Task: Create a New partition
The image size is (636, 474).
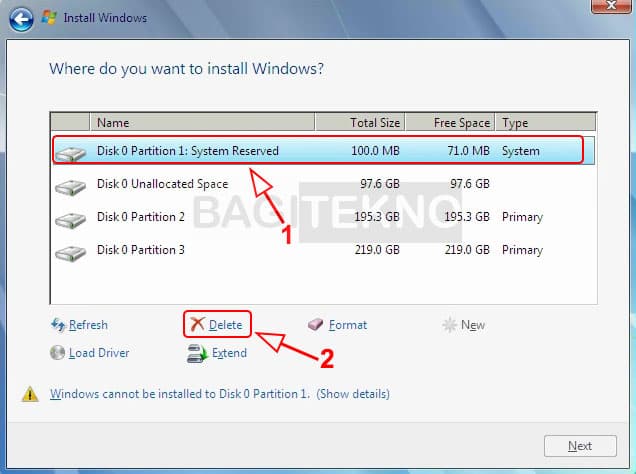Action: pos(473,325)
